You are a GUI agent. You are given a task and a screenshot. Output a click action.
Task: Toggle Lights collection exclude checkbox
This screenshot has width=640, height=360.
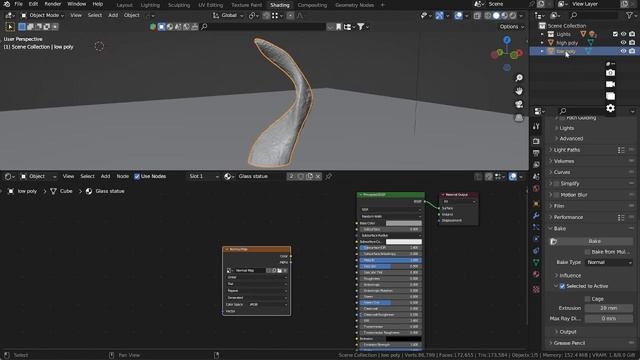[x=615, y=34]
